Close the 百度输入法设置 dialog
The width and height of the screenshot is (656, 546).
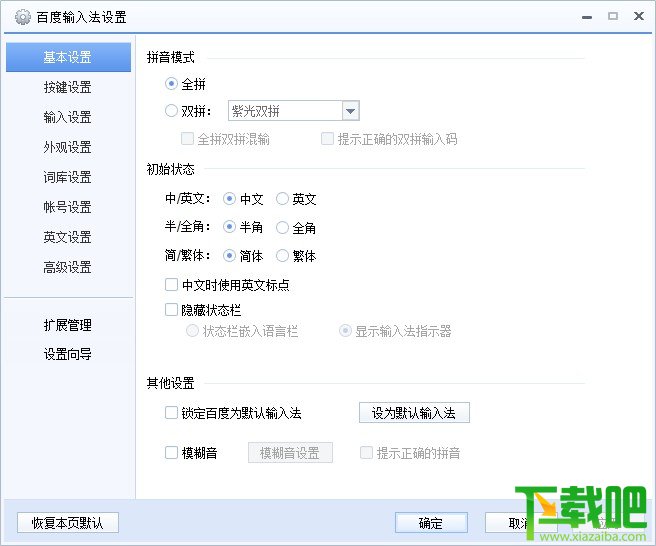(x=638, y=16)
